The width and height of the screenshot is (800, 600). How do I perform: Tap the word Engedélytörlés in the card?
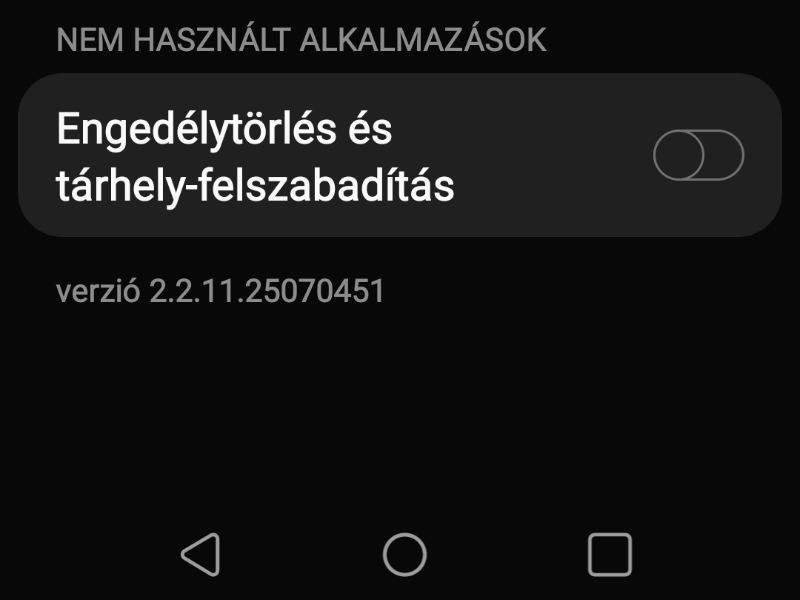196,130
